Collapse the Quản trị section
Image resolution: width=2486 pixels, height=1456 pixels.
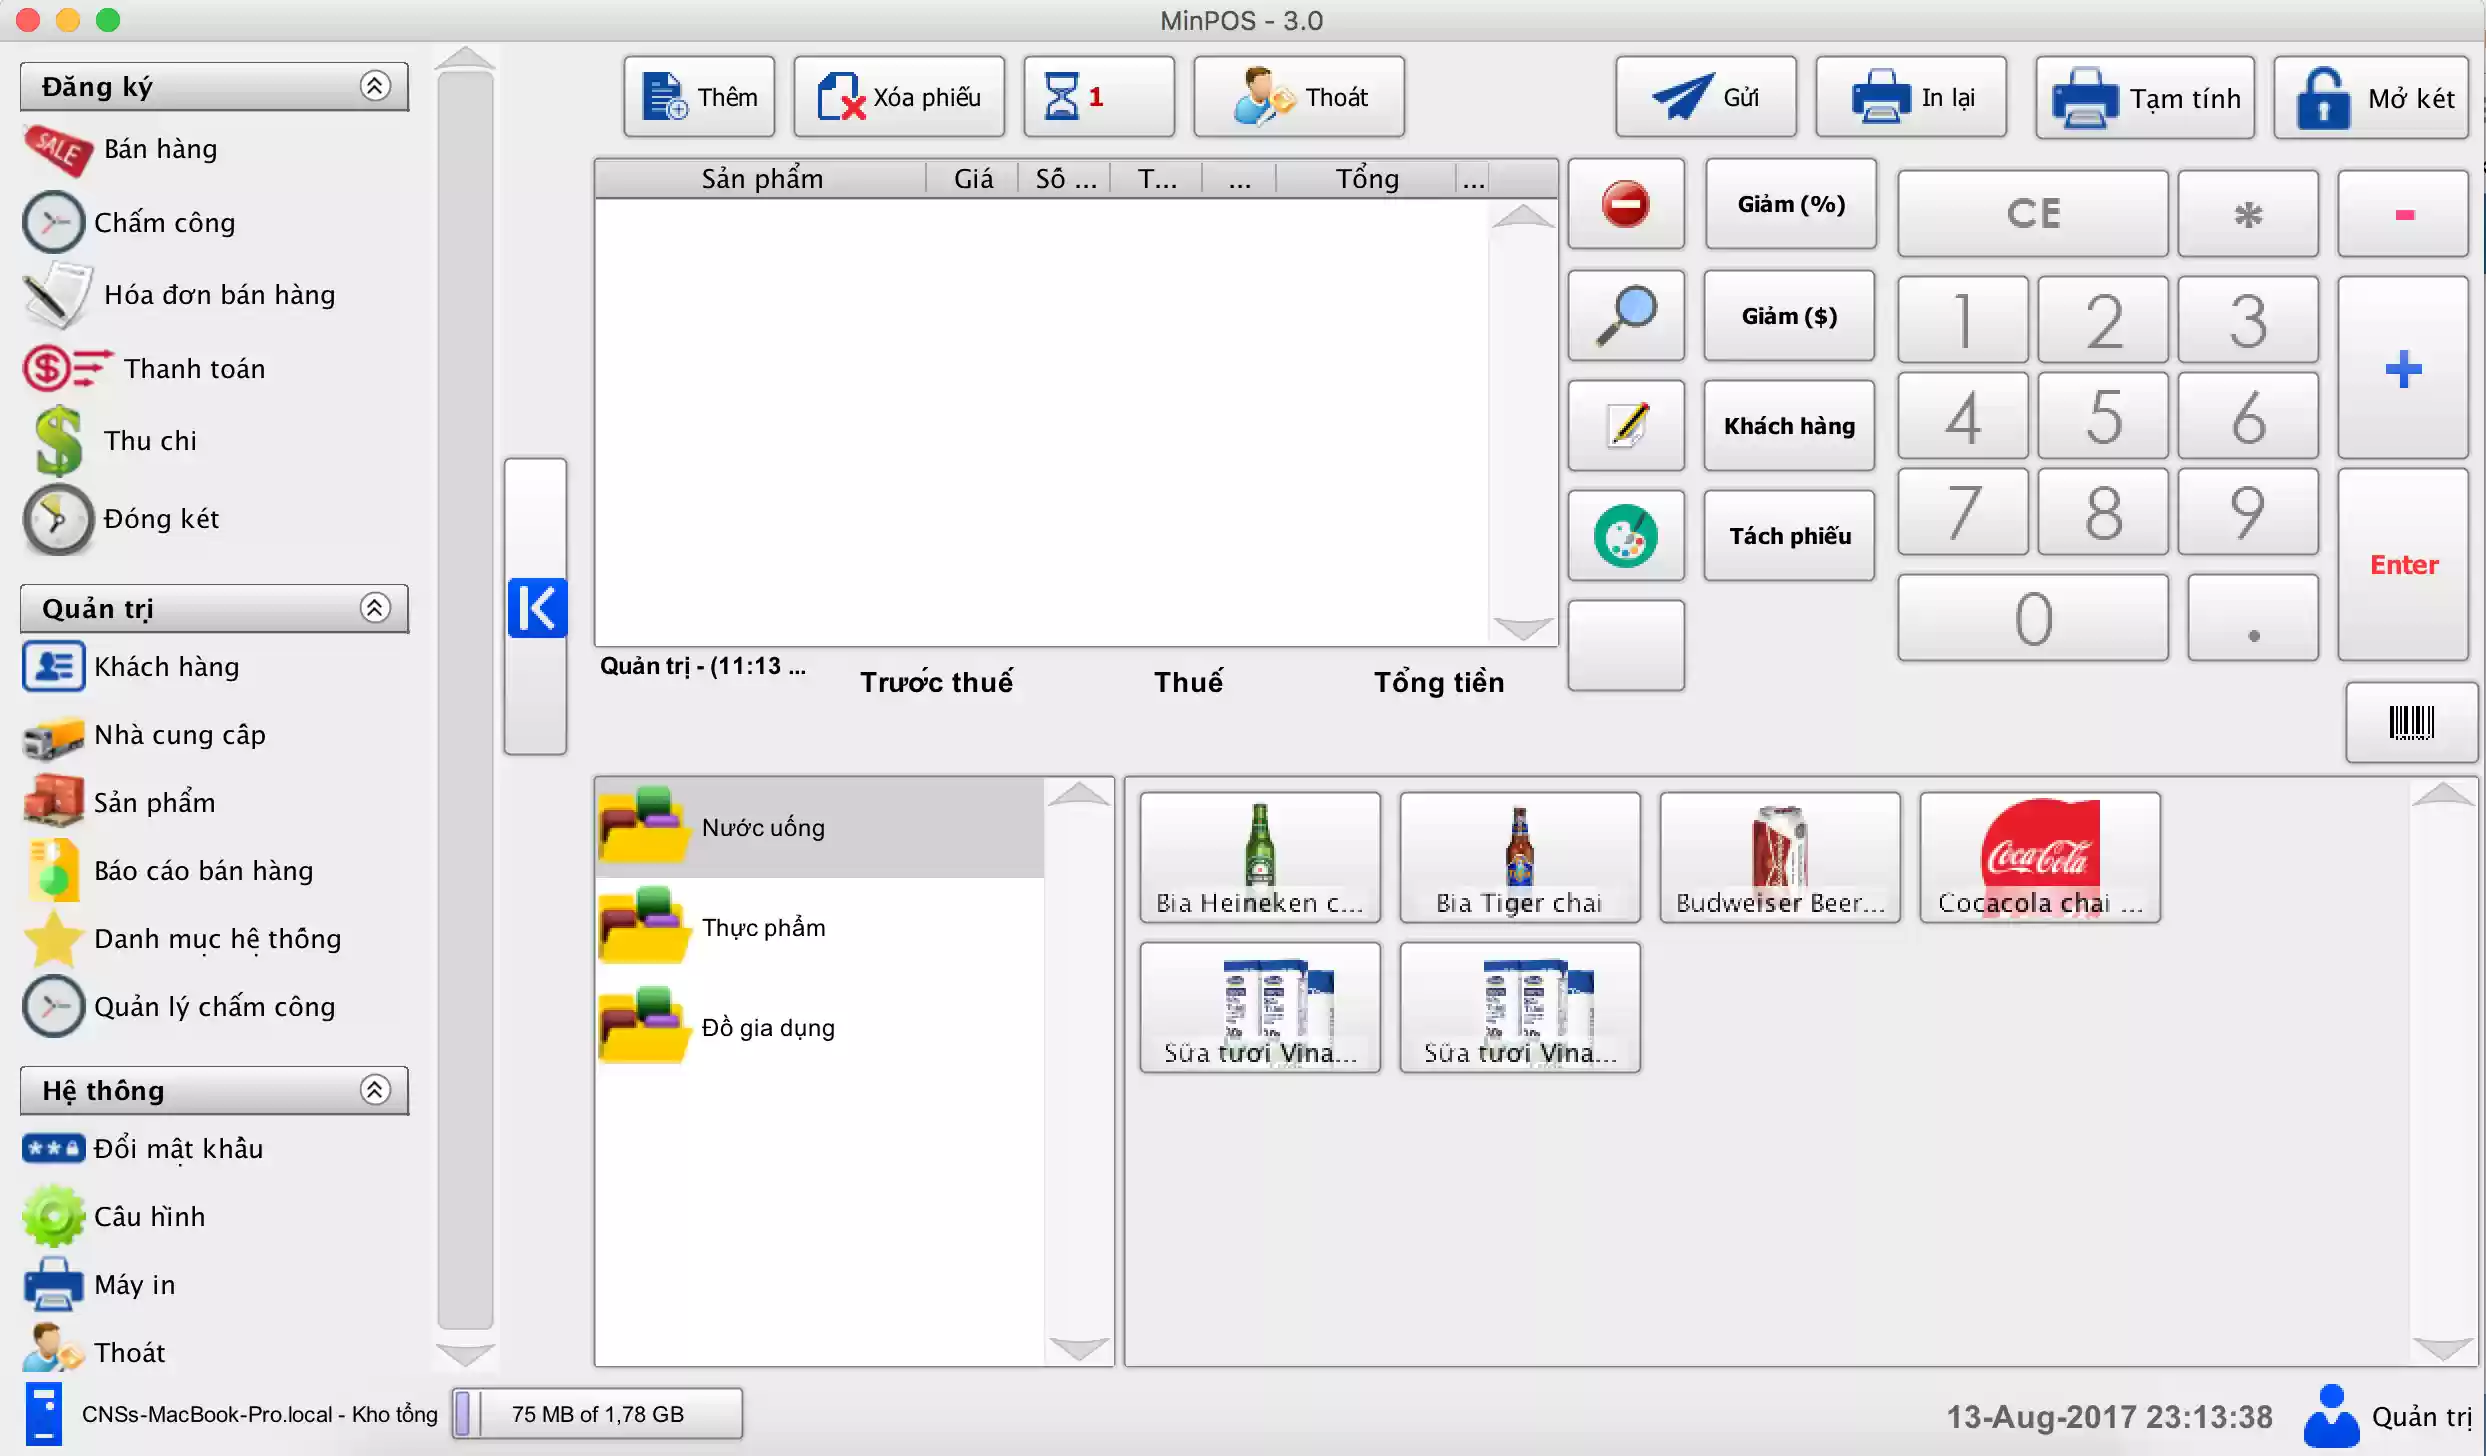tap(374, 607)
